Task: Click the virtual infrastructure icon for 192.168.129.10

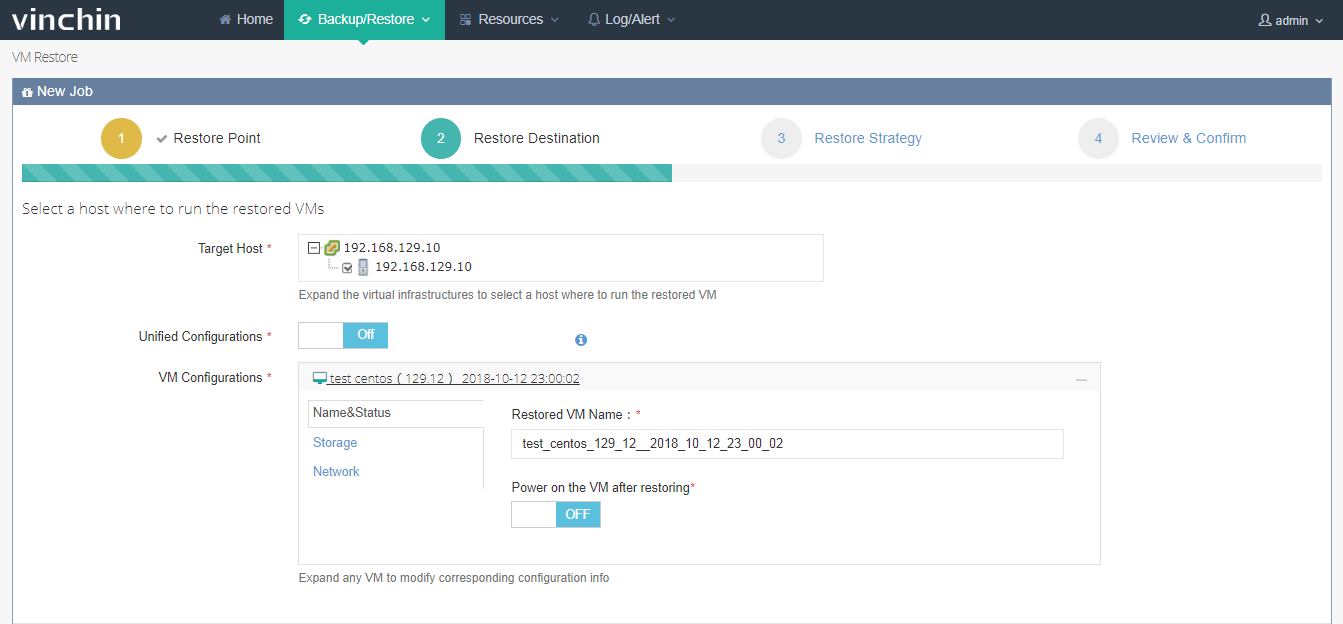Action: tap(330, 247)
